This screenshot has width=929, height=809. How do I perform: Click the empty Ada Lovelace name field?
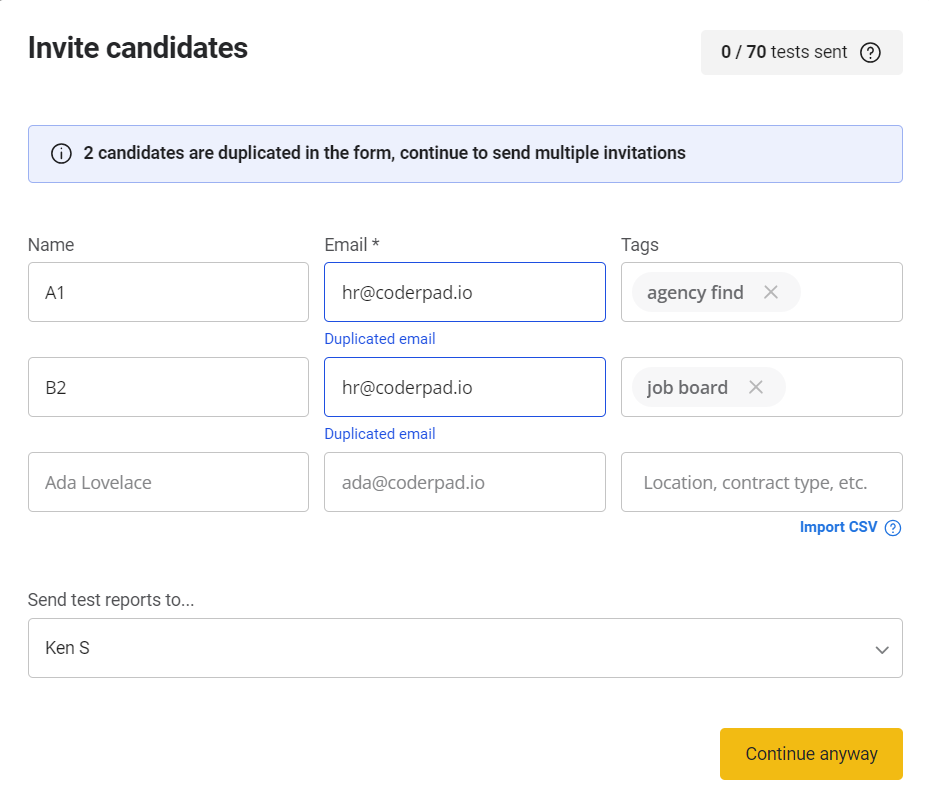pyautogui.click(x=168, y=482)
